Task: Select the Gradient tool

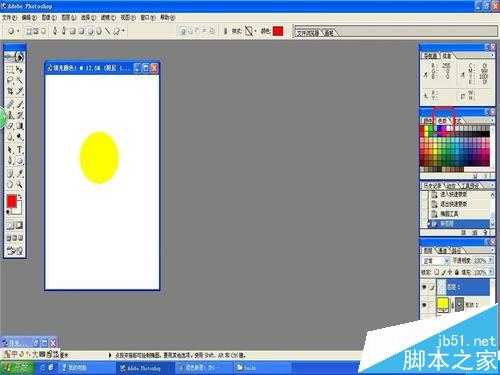Action: [x=20, y=126]
